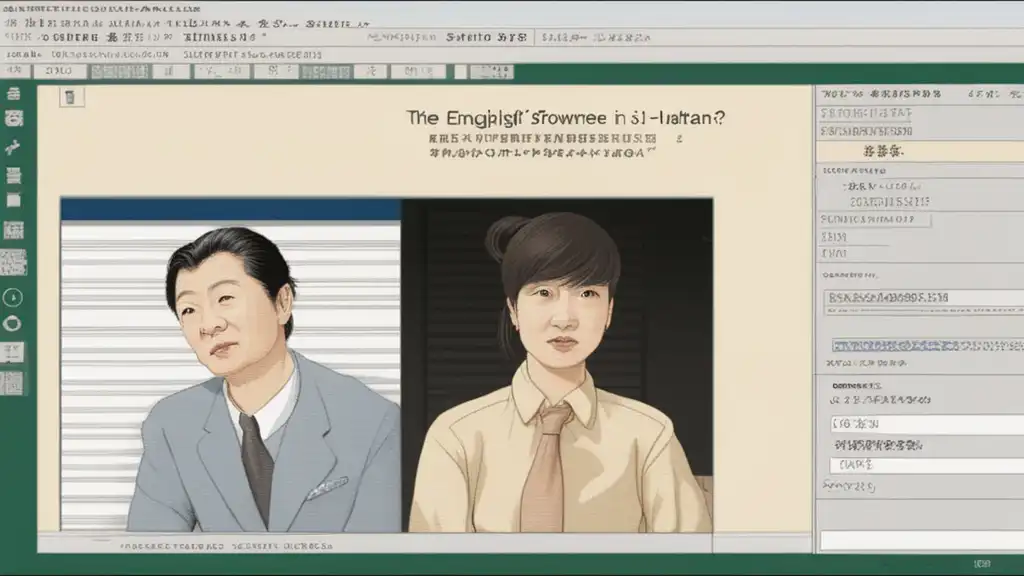Click the topmost stacked-lines icon in left sidebar
1024x576 pixels.
[14, 94]
